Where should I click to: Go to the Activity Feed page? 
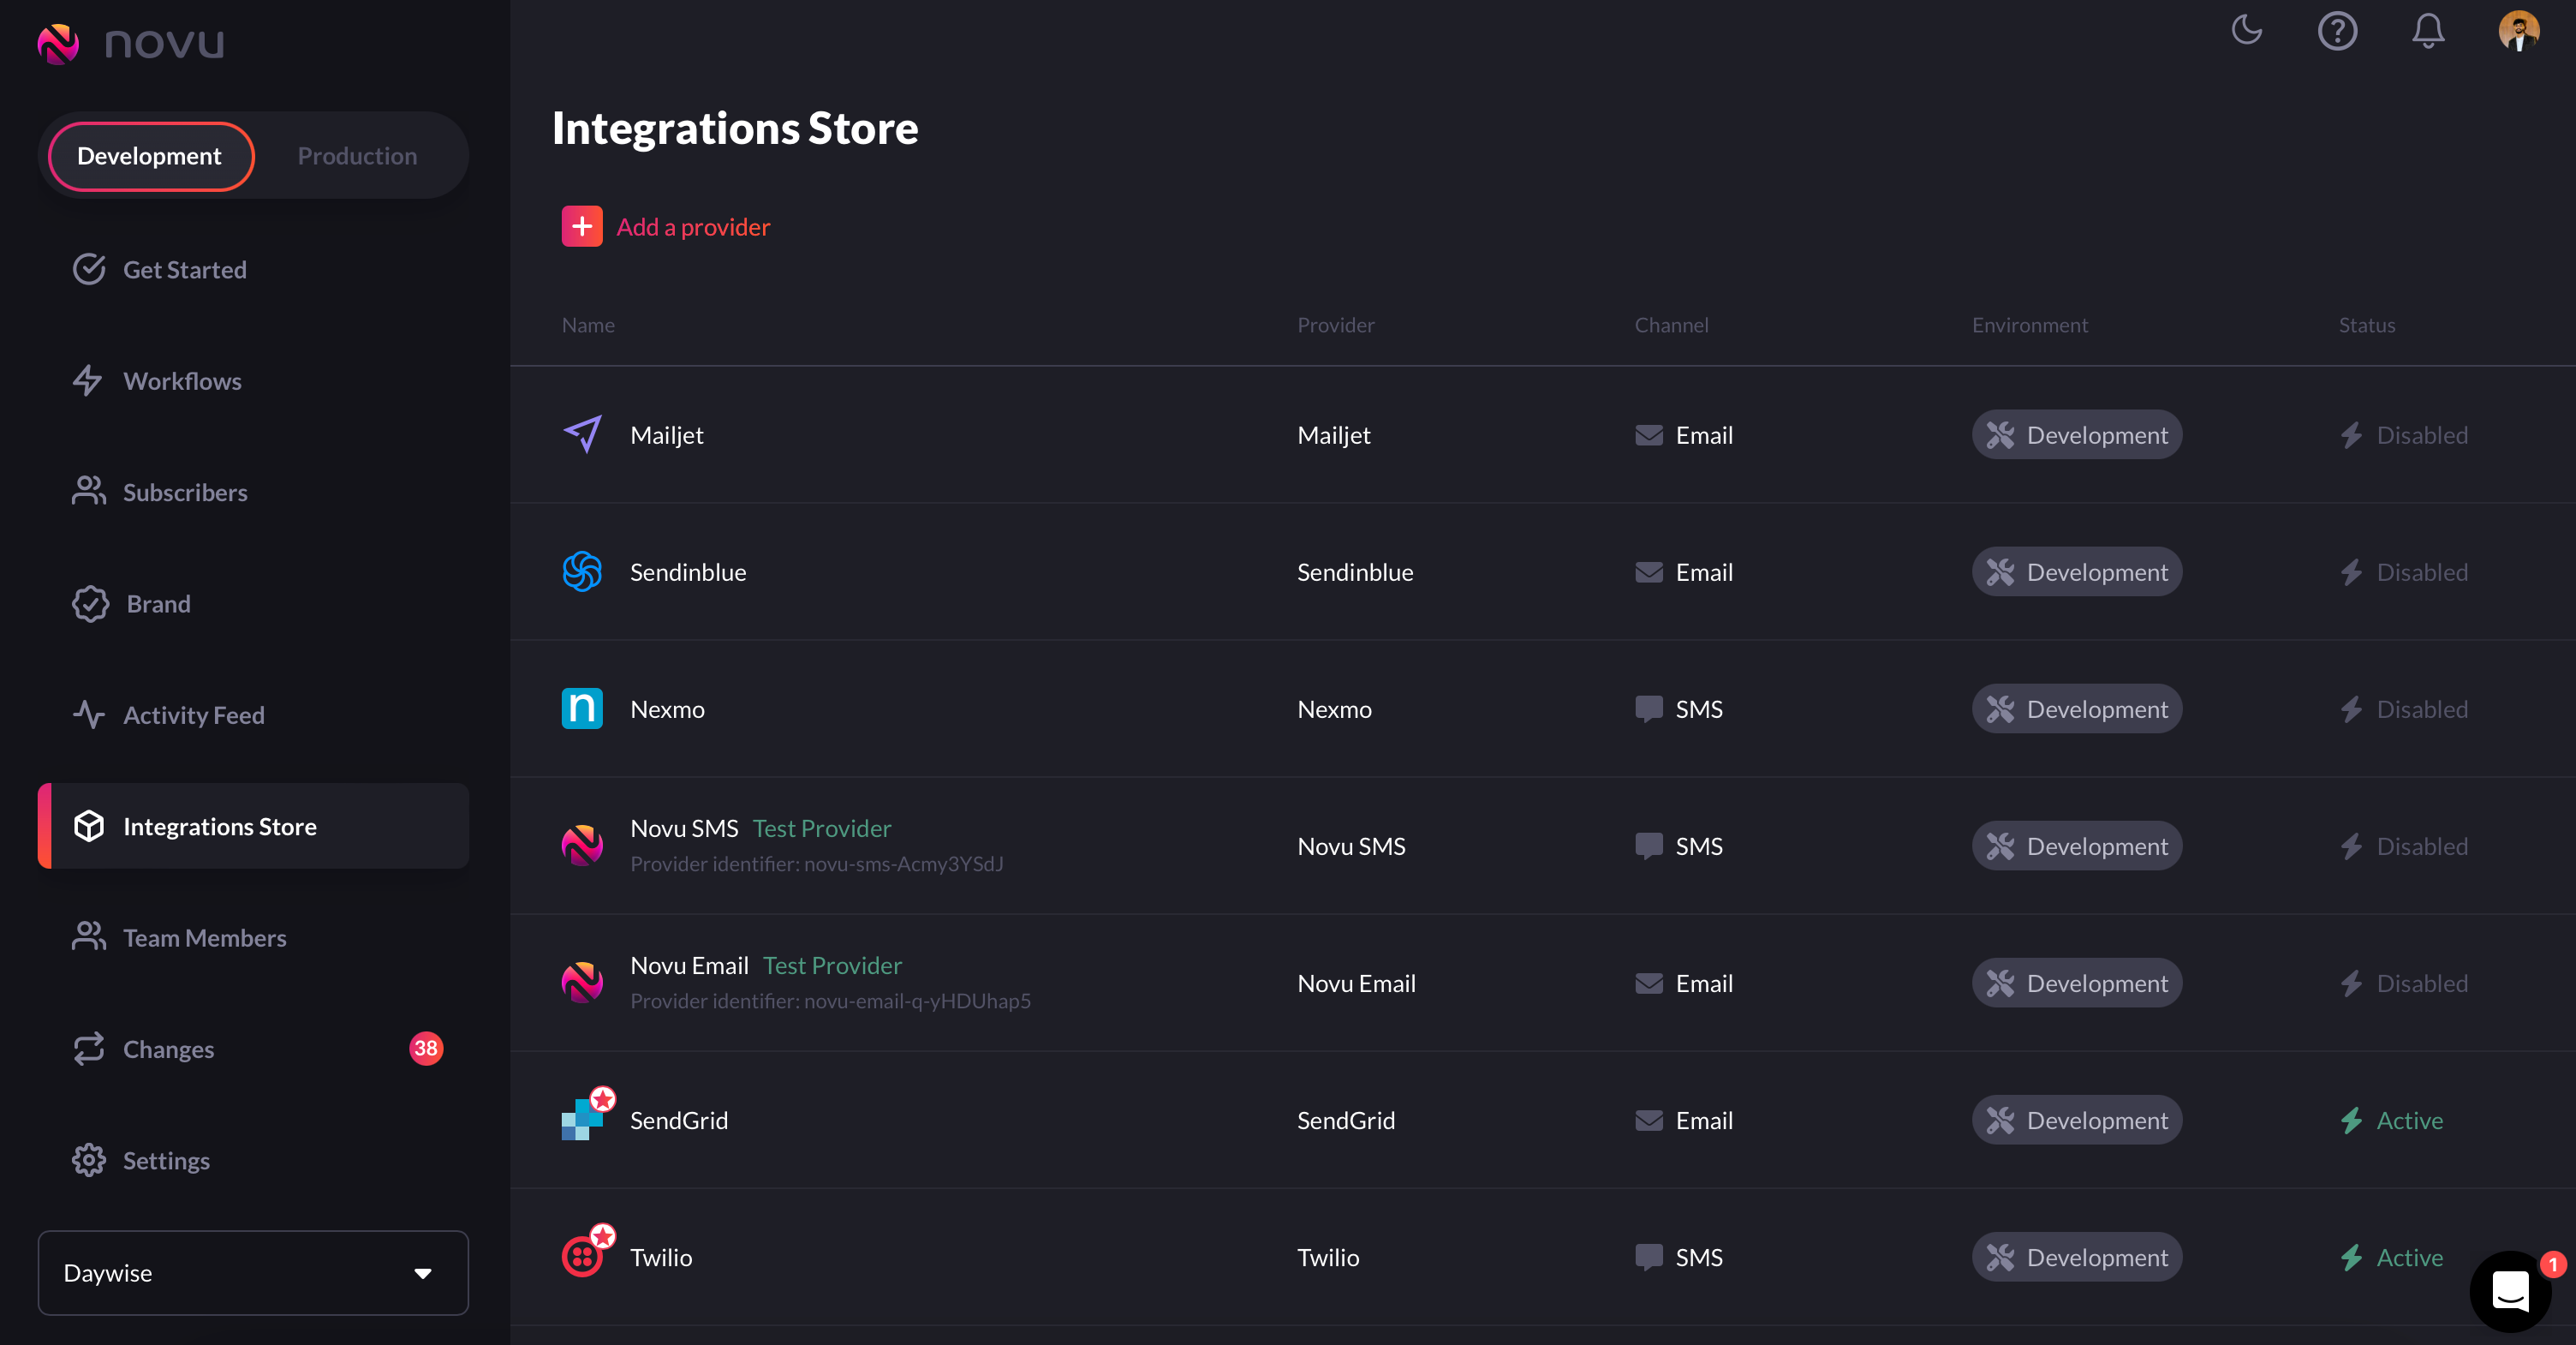[x=193, y=715]
